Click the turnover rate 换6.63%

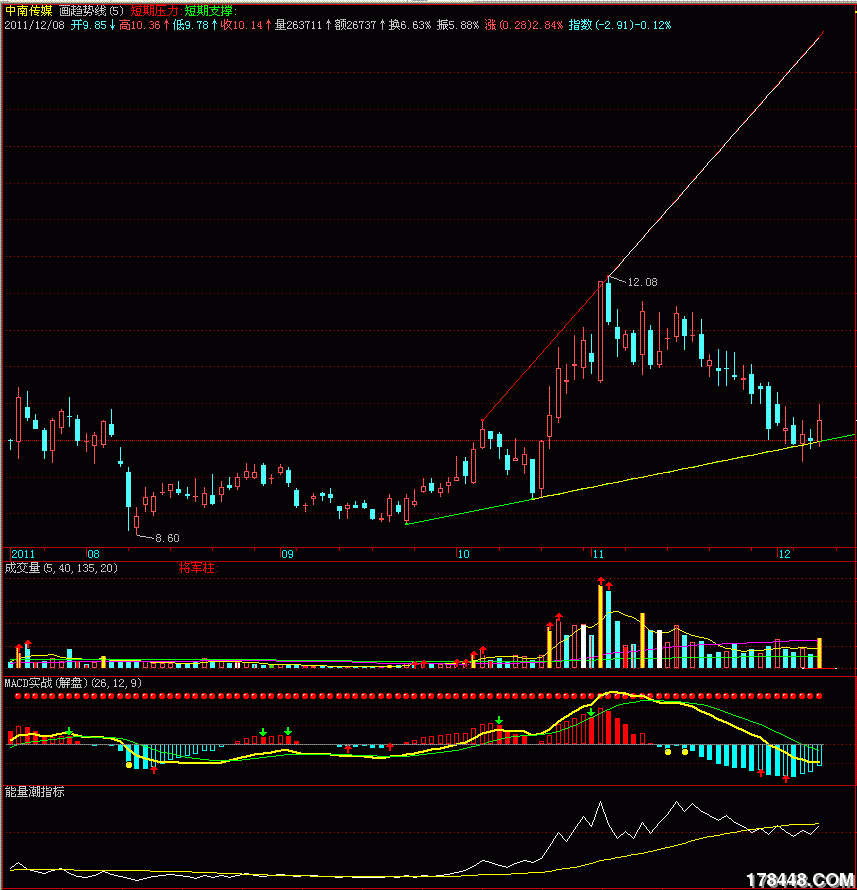click(x=410, y=25)
